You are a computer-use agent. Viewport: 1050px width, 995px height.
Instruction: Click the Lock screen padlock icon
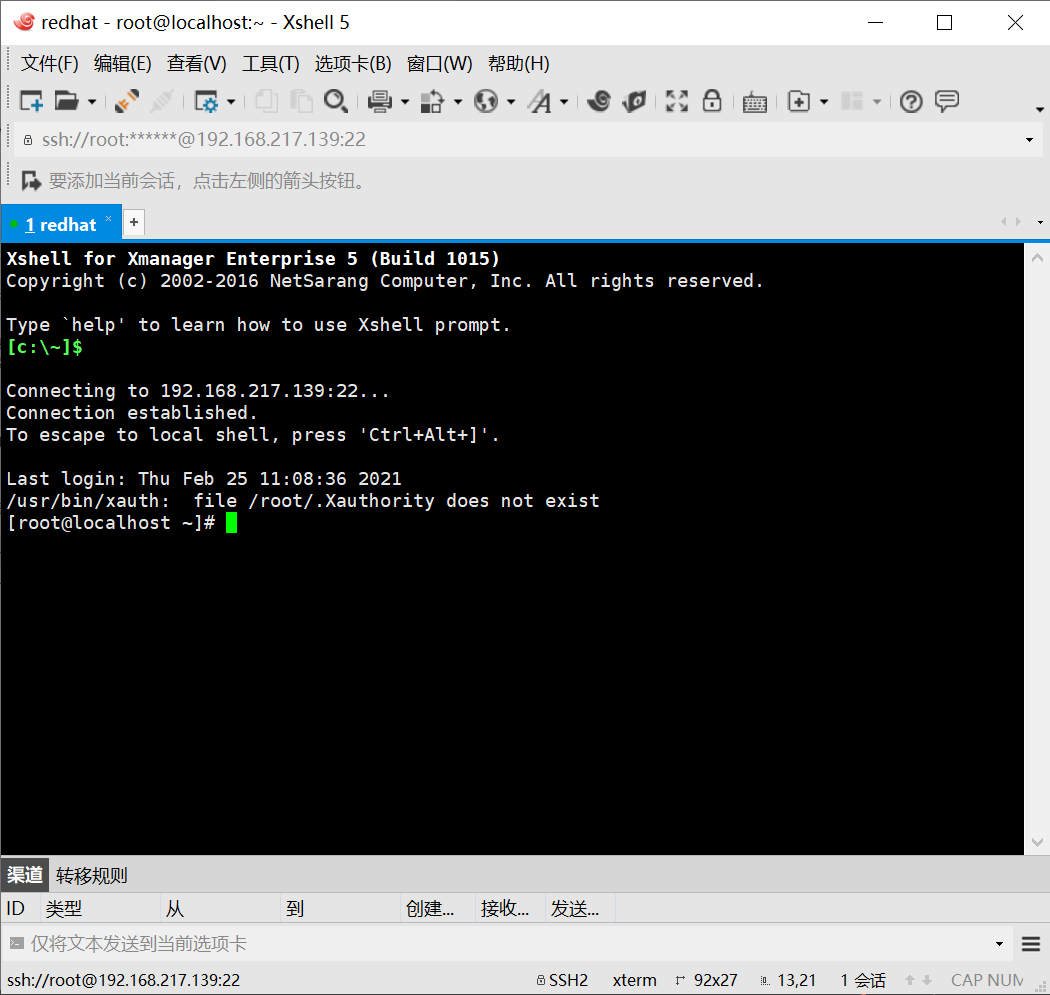click(x=712, y=102)
